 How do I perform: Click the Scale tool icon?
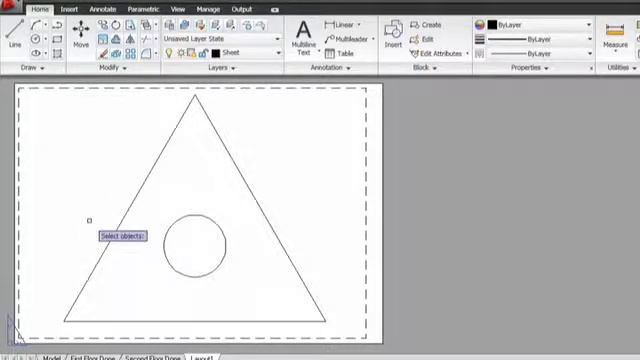[103, 39]
